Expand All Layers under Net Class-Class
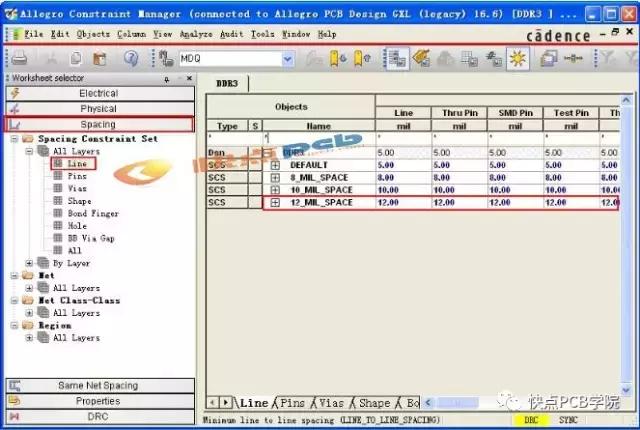Viewport: 640px width, 430px height. coord(29,313)
